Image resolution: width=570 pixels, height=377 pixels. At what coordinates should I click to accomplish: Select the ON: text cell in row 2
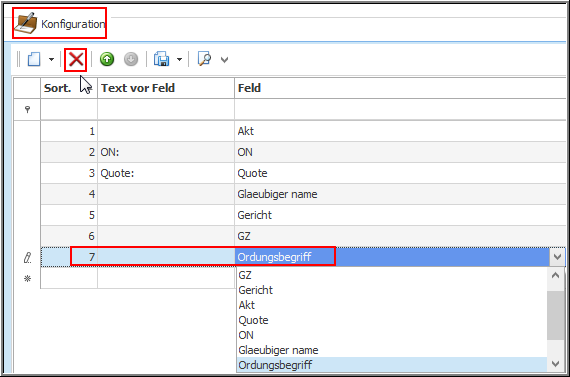[166, 152]
